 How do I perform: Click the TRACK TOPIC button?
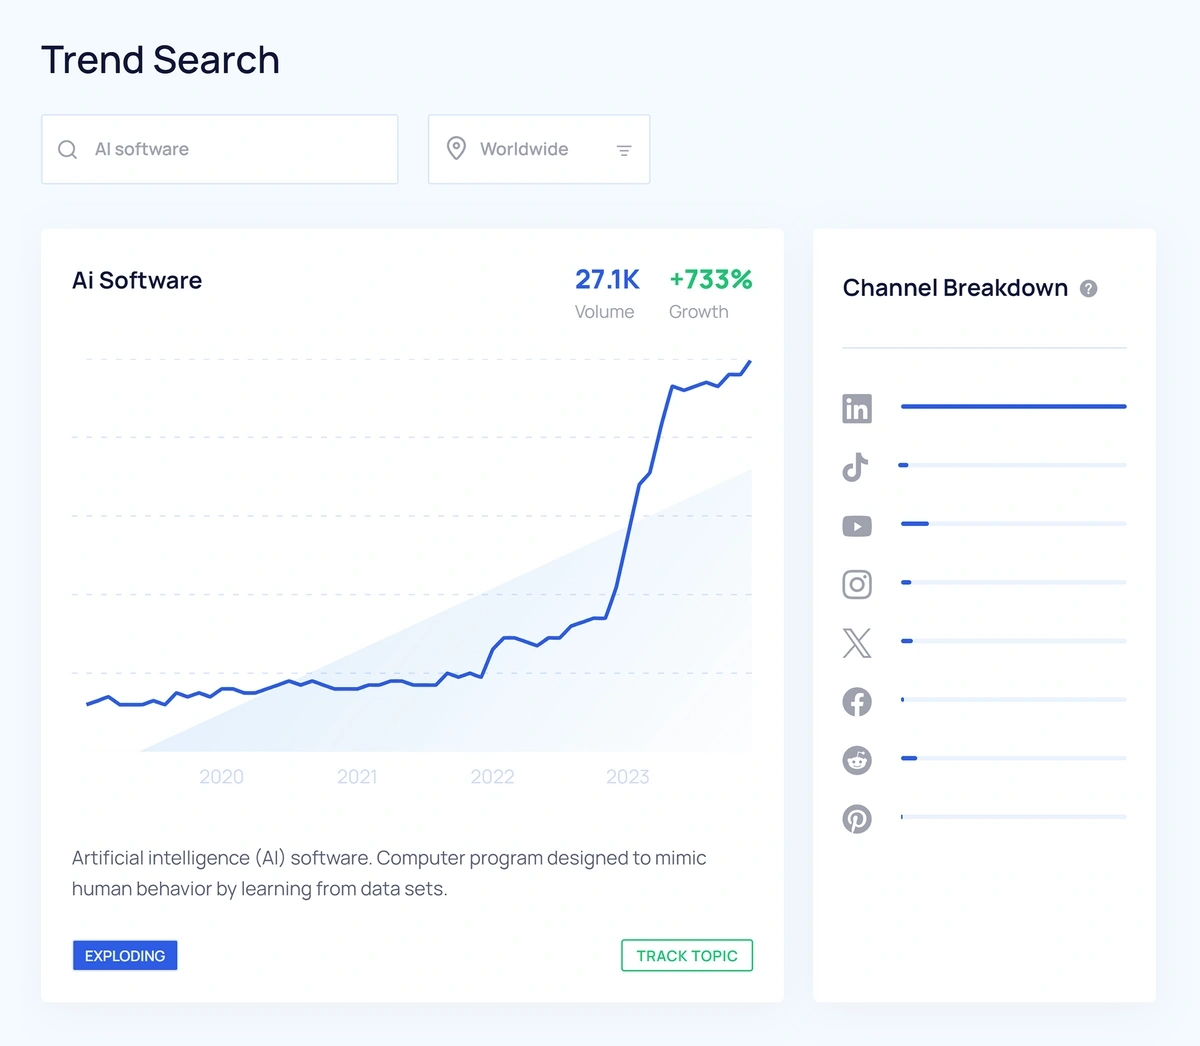(x=687, y=955)
